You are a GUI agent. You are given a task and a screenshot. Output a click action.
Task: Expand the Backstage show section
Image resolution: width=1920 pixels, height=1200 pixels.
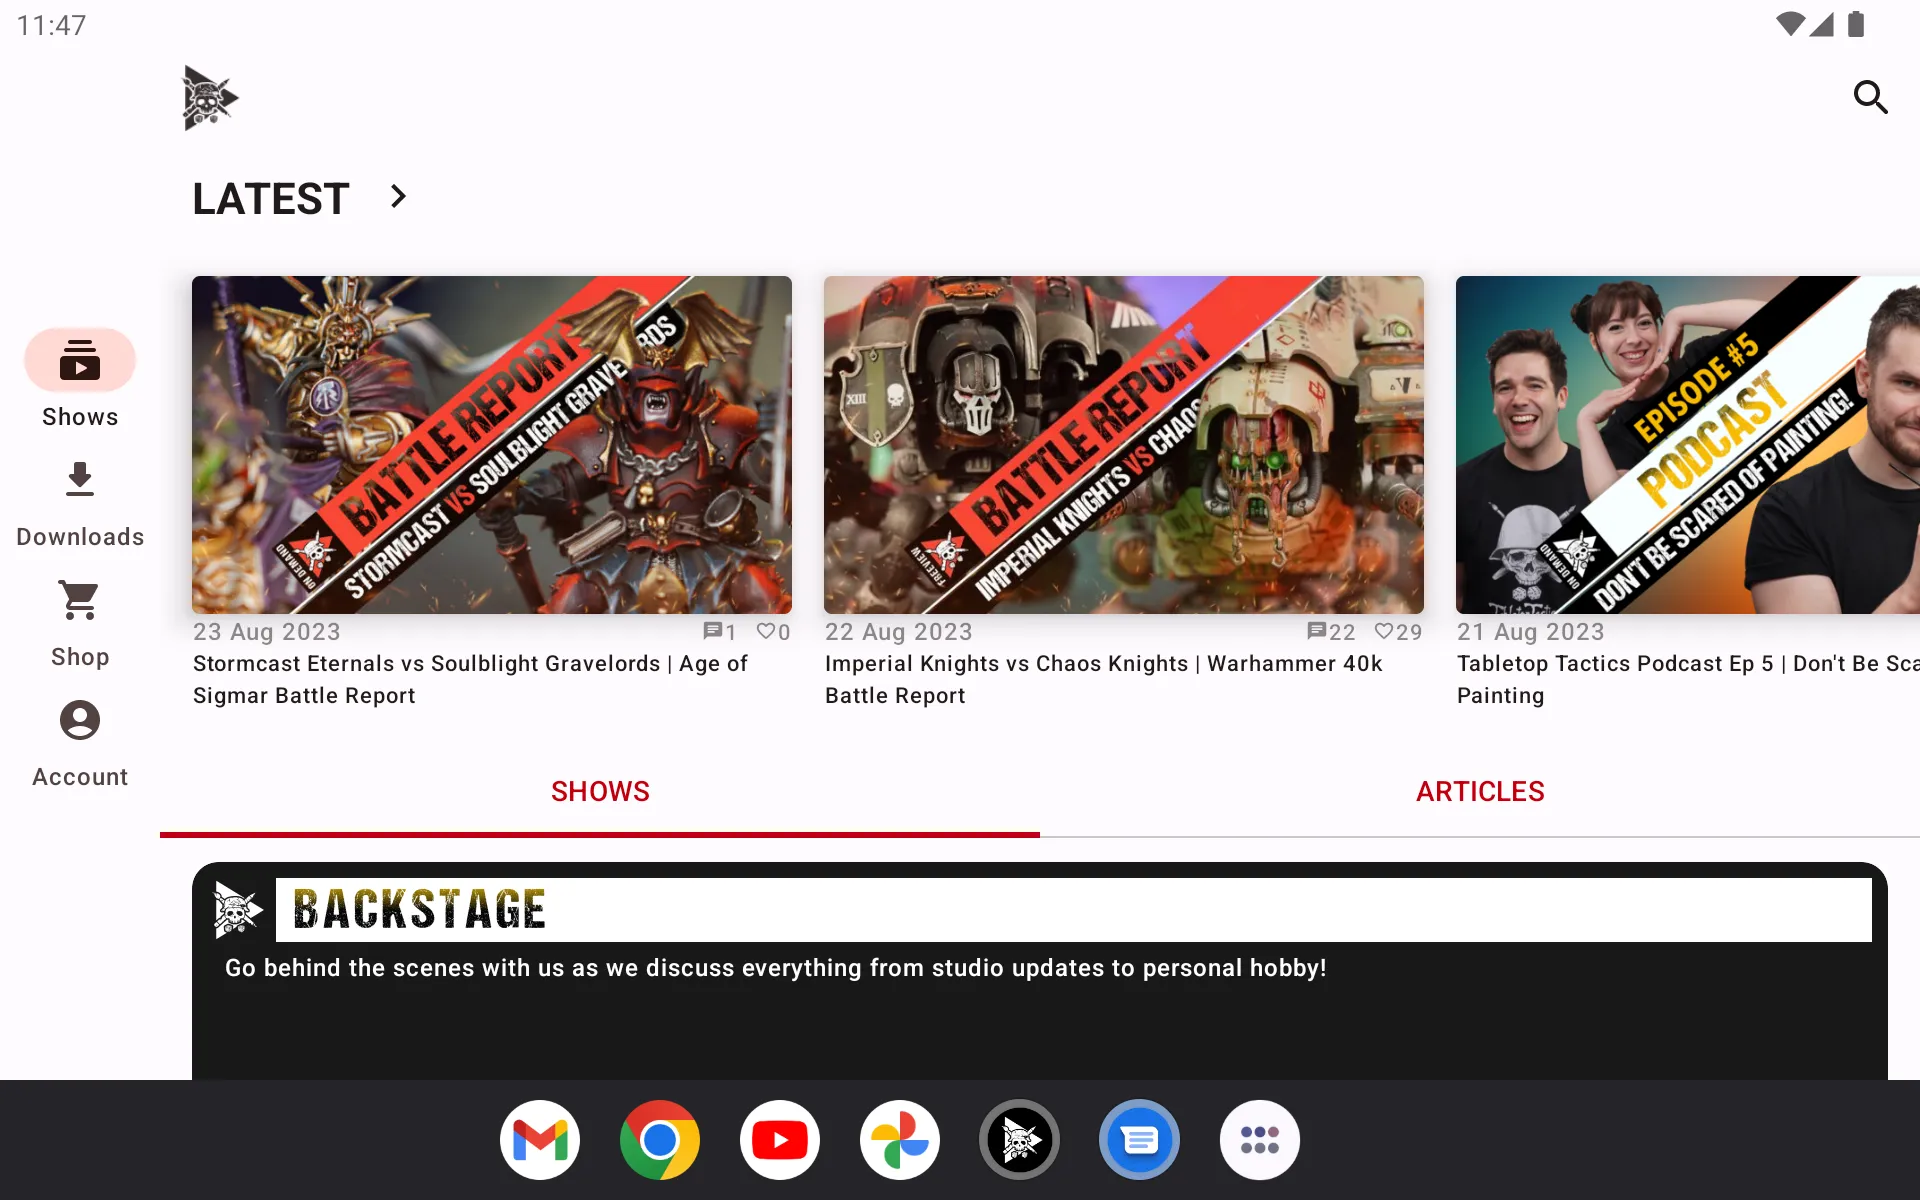click(1039, 908)
